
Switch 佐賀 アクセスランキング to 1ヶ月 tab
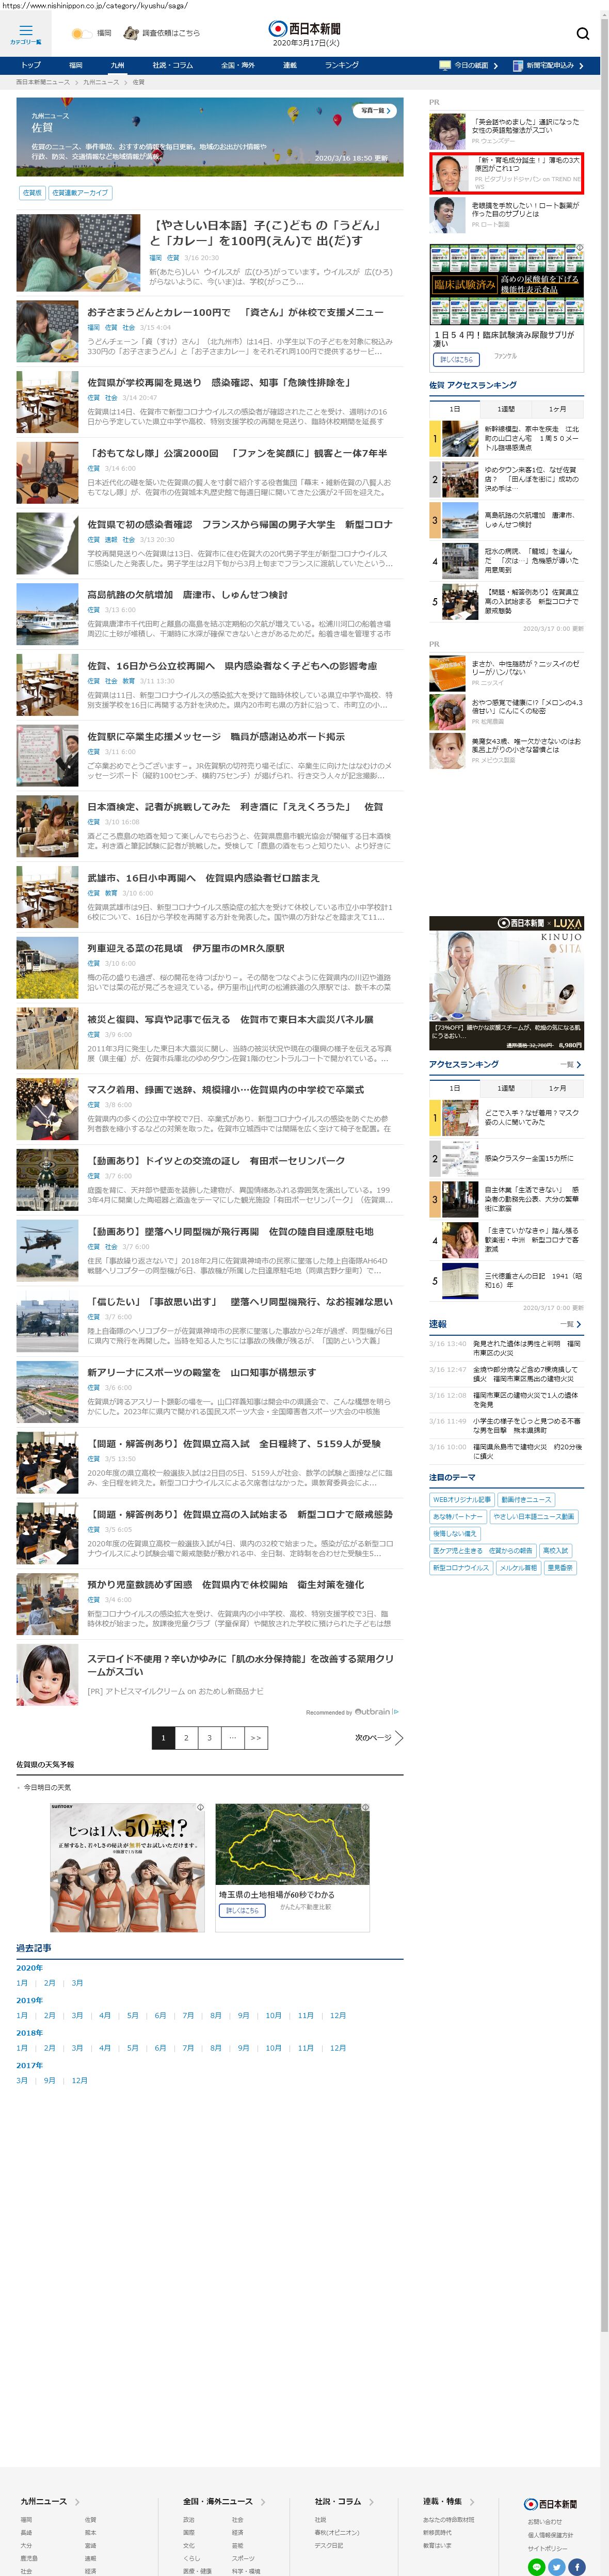557,408
